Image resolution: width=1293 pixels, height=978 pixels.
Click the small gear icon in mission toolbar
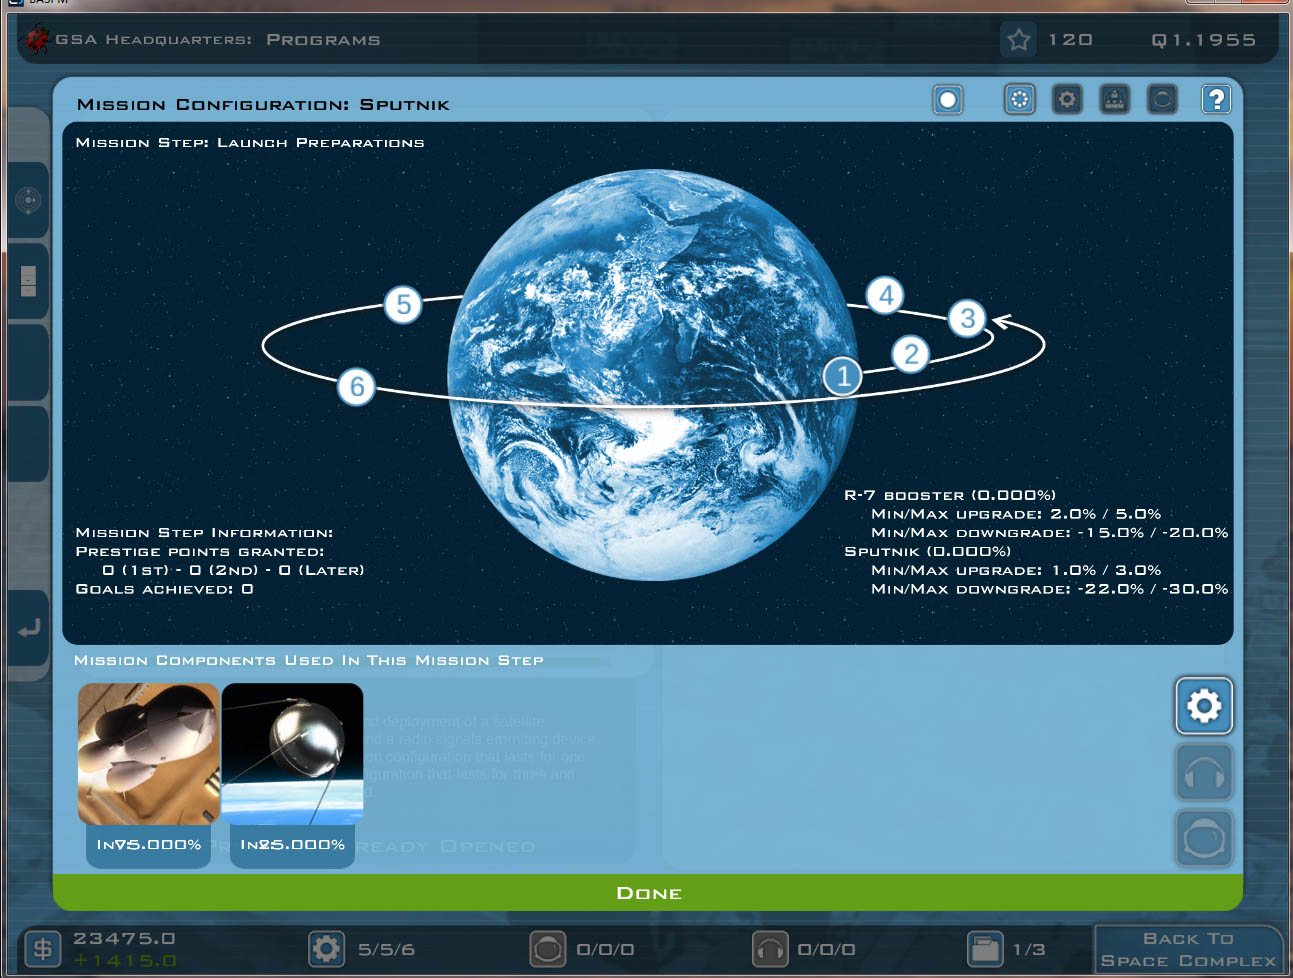pyautogui.click(x=1067, y=99)
